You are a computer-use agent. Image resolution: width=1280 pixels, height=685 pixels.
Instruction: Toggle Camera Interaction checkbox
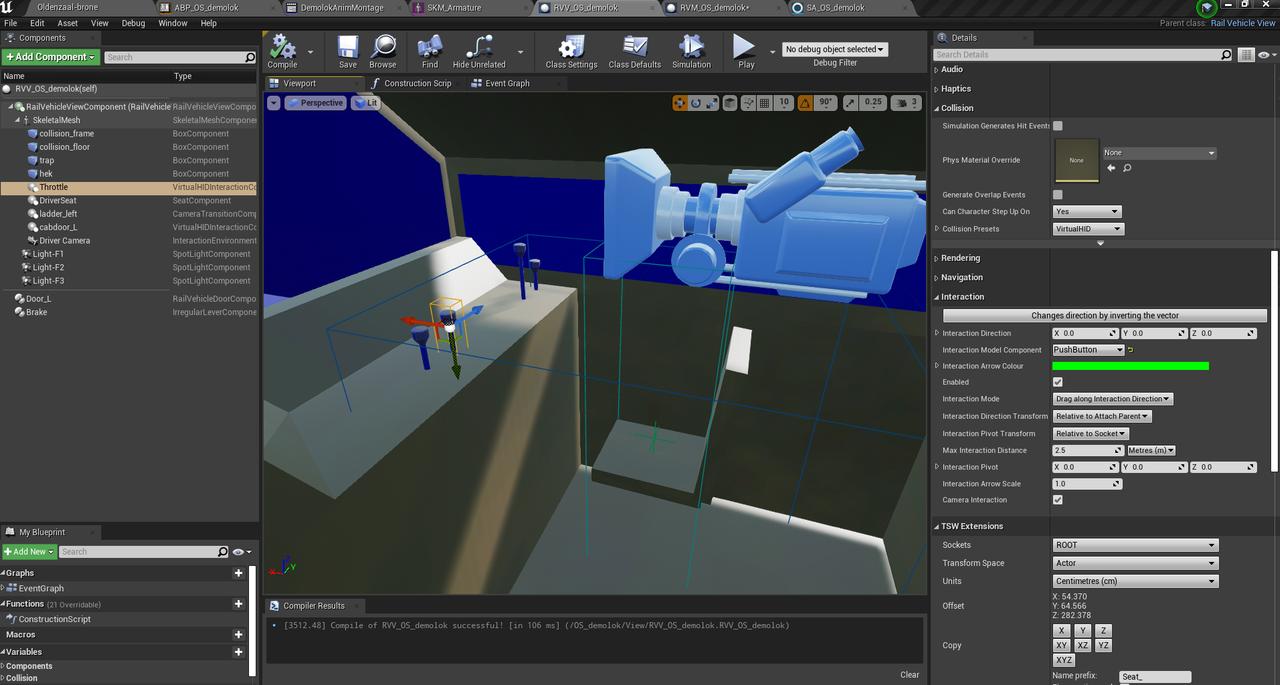1058,500
